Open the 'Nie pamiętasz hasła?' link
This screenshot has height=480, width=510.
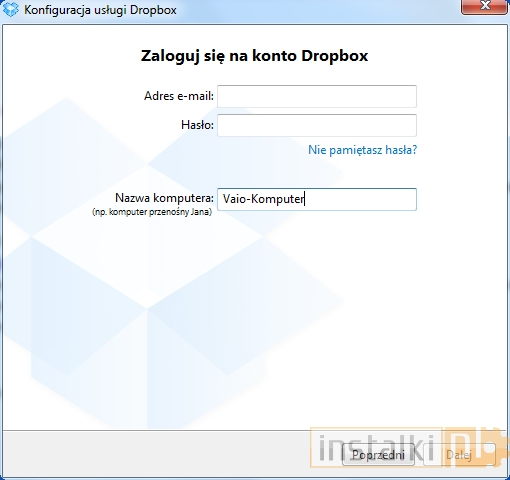point(362,150)
